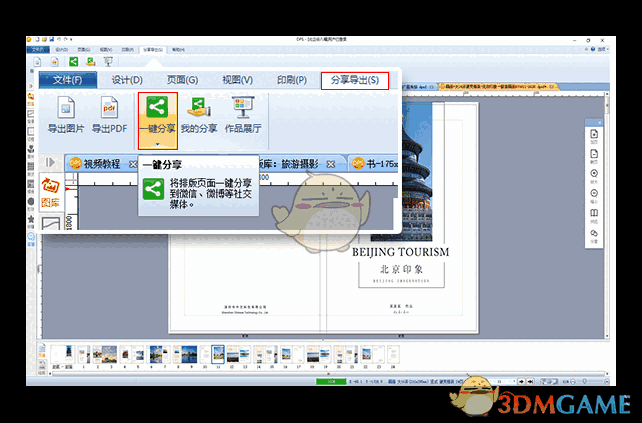Image resolution: width=642 pixels, height=423 pixels.
Task: Select the 分享导出(S) ribbon tab
Action: click(354, 80)
